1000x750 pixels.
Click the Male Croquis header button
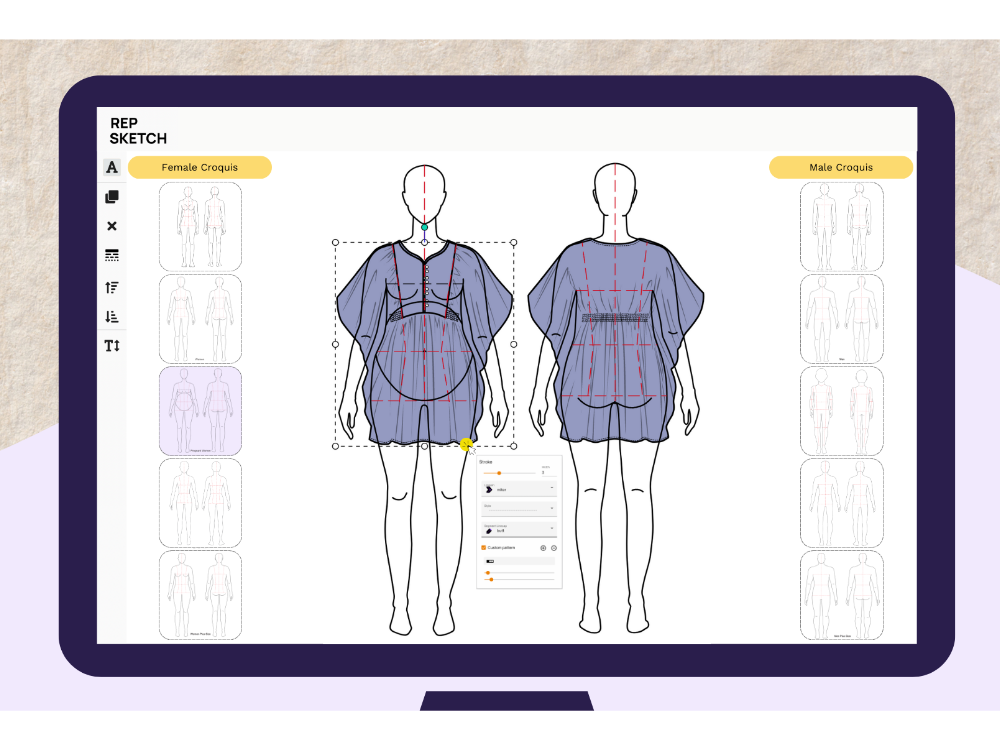tap(840, 167)
